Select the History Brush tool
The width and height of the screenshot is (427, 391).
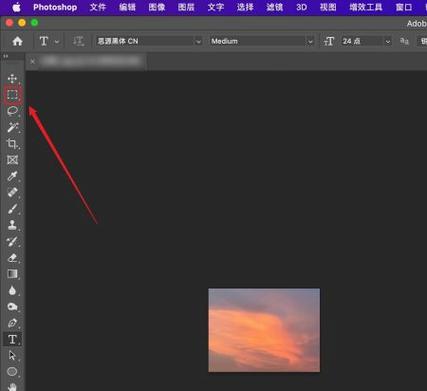click(x=12, y=241)
